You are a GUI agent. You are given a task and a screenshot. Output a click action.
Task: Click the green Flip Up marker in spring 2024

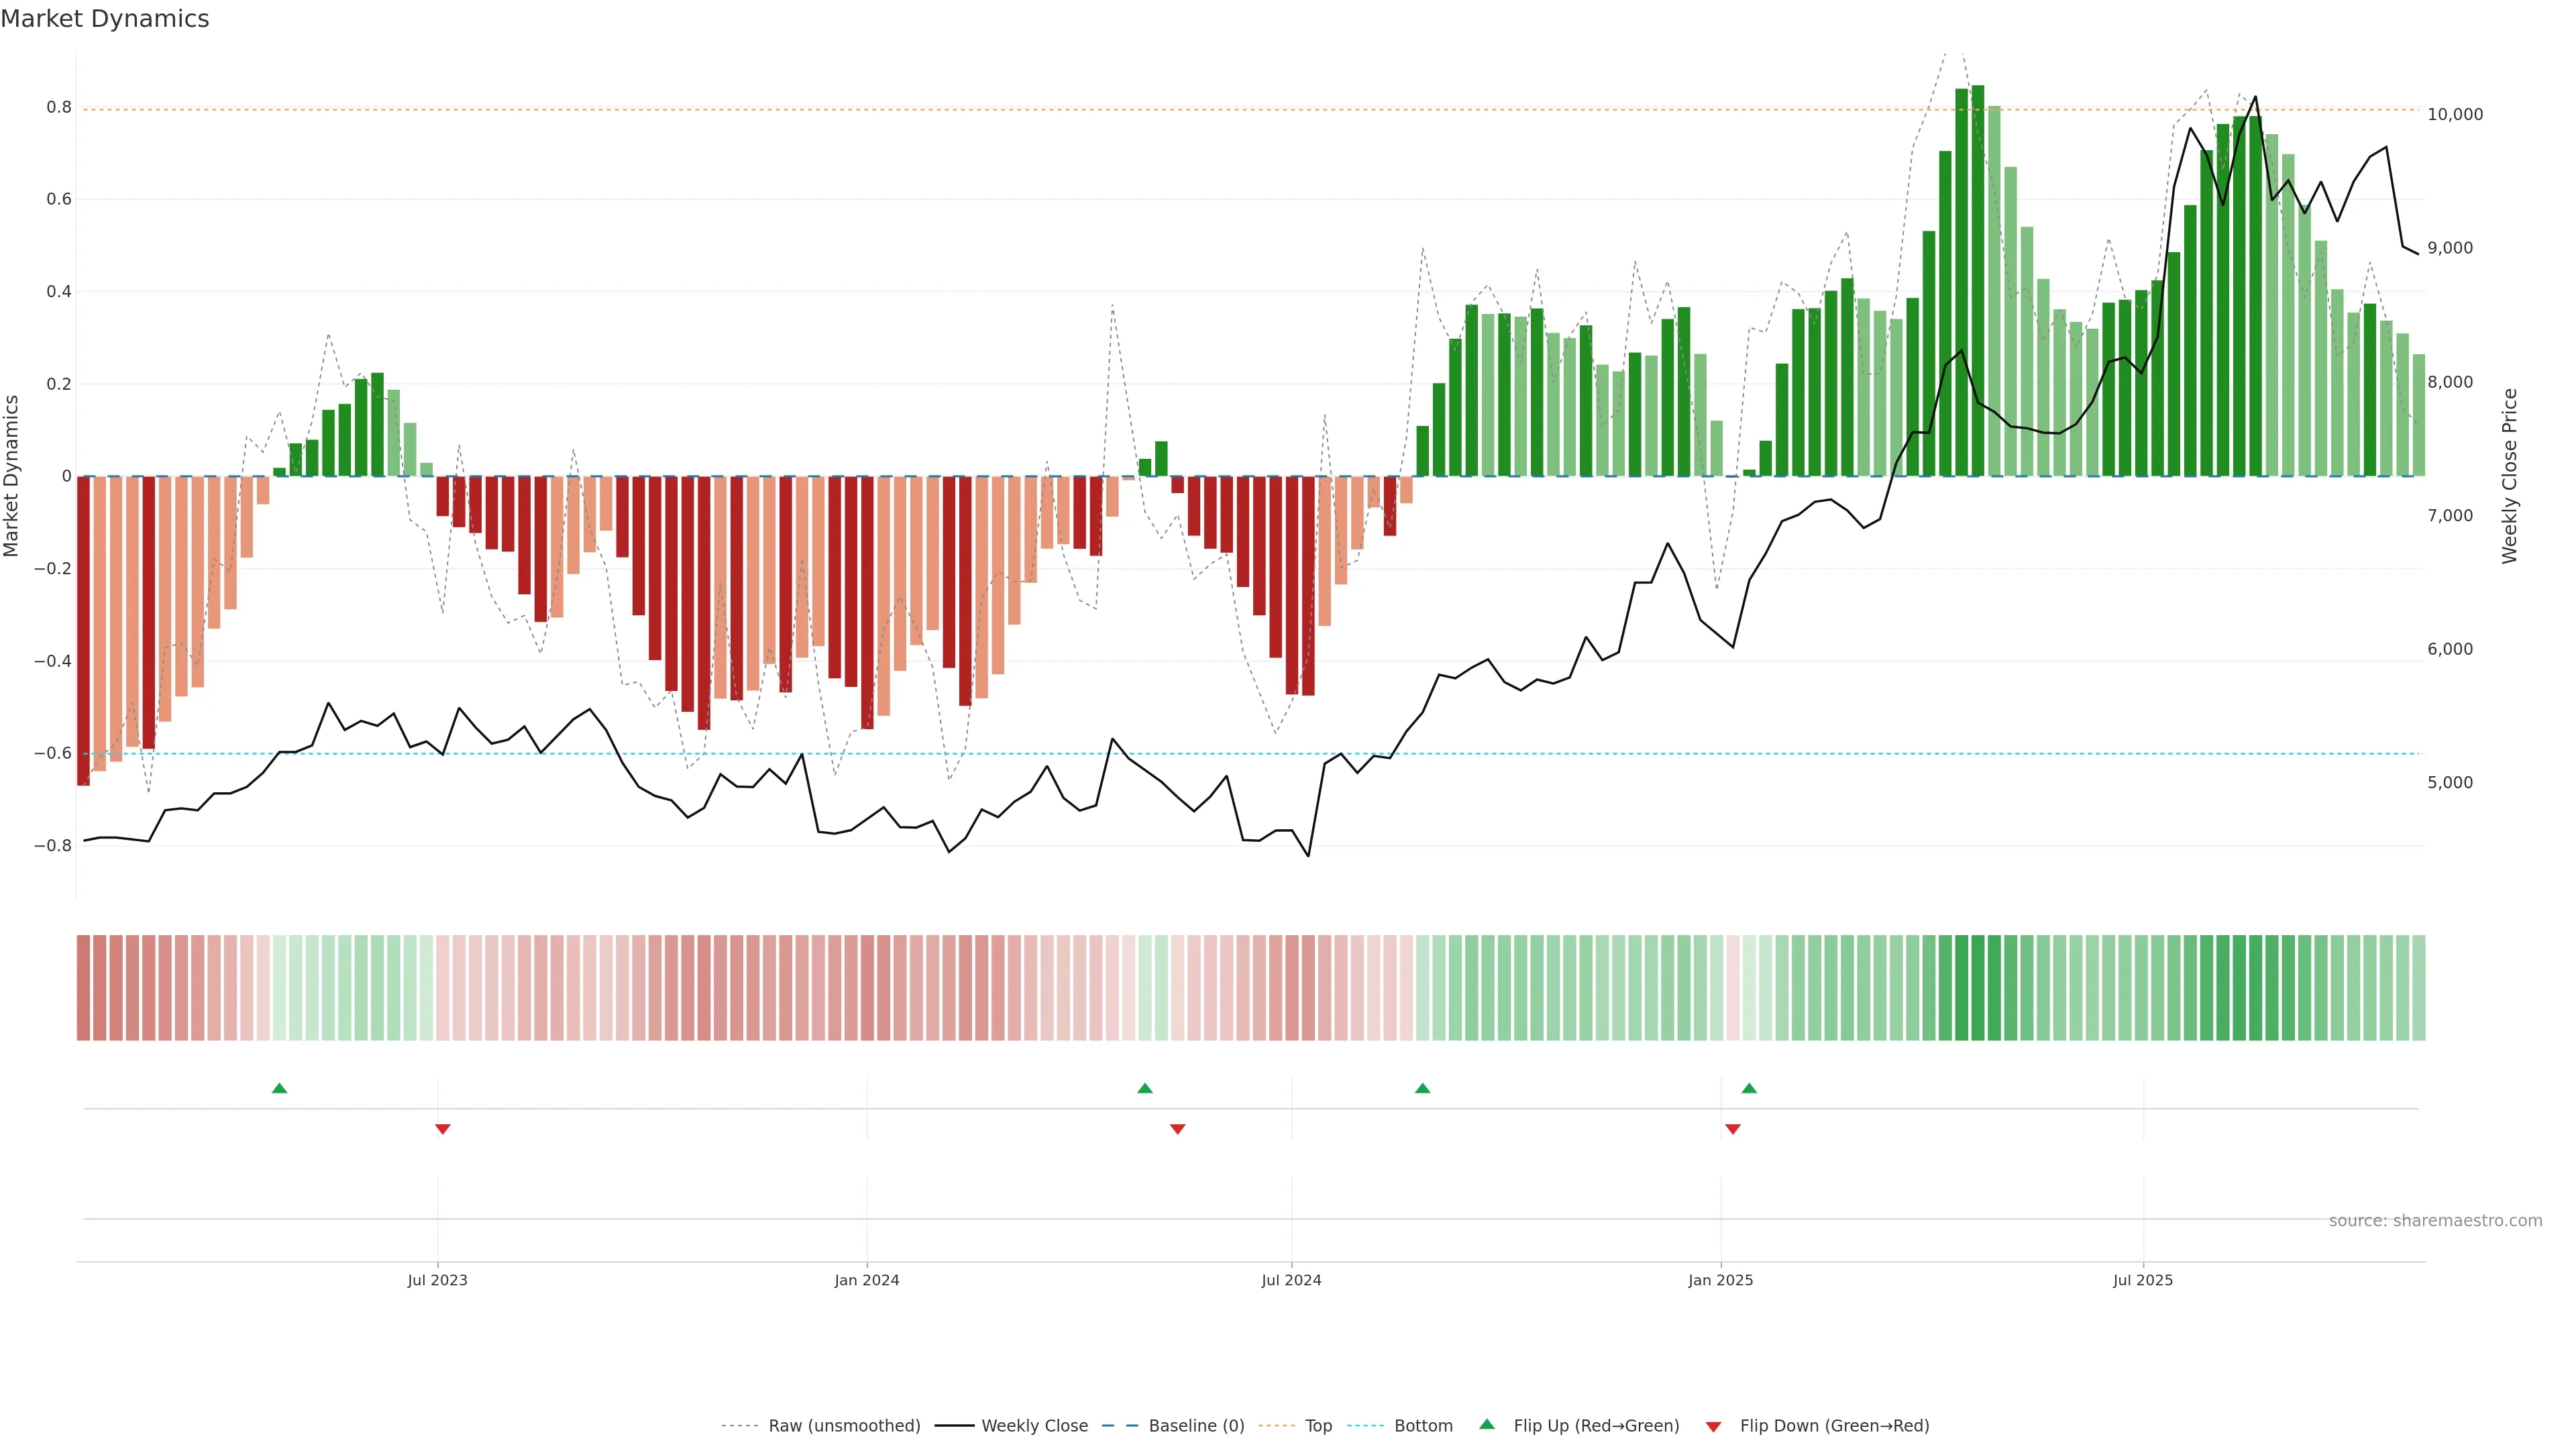(x=1145, y=1088)
